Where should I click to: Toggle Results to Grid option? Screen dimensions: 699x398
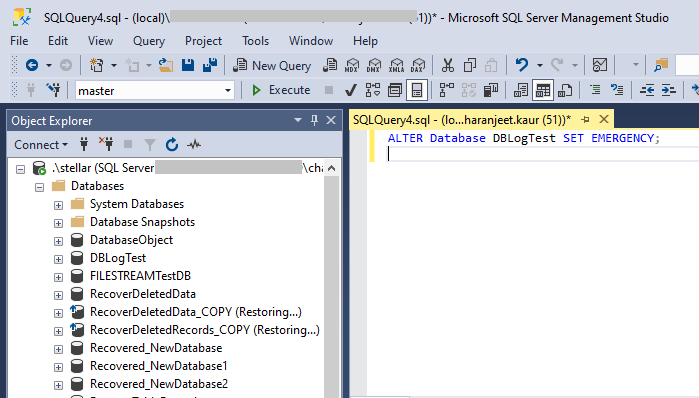pos(543,90)
